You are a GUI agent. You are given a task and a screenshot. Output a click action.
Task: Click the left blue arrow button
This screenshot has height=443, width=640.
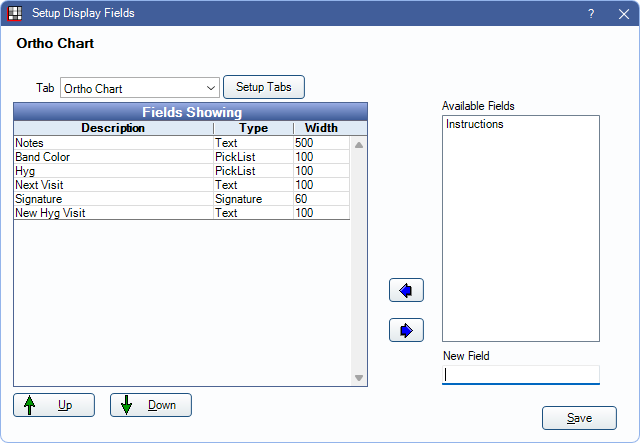(406, 290)
